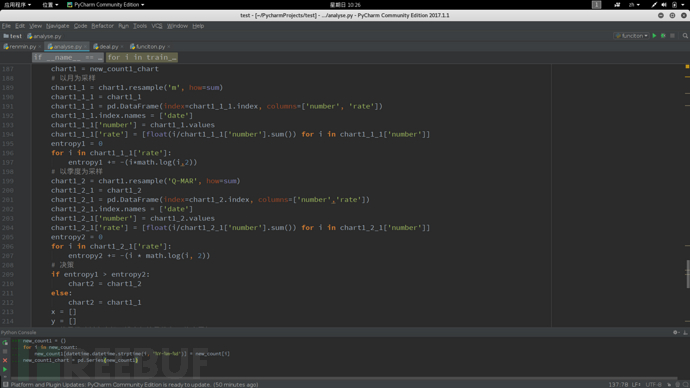The image size is (690, 388).
Task: Click the console horizontal scrollbar
Action: 343,378
